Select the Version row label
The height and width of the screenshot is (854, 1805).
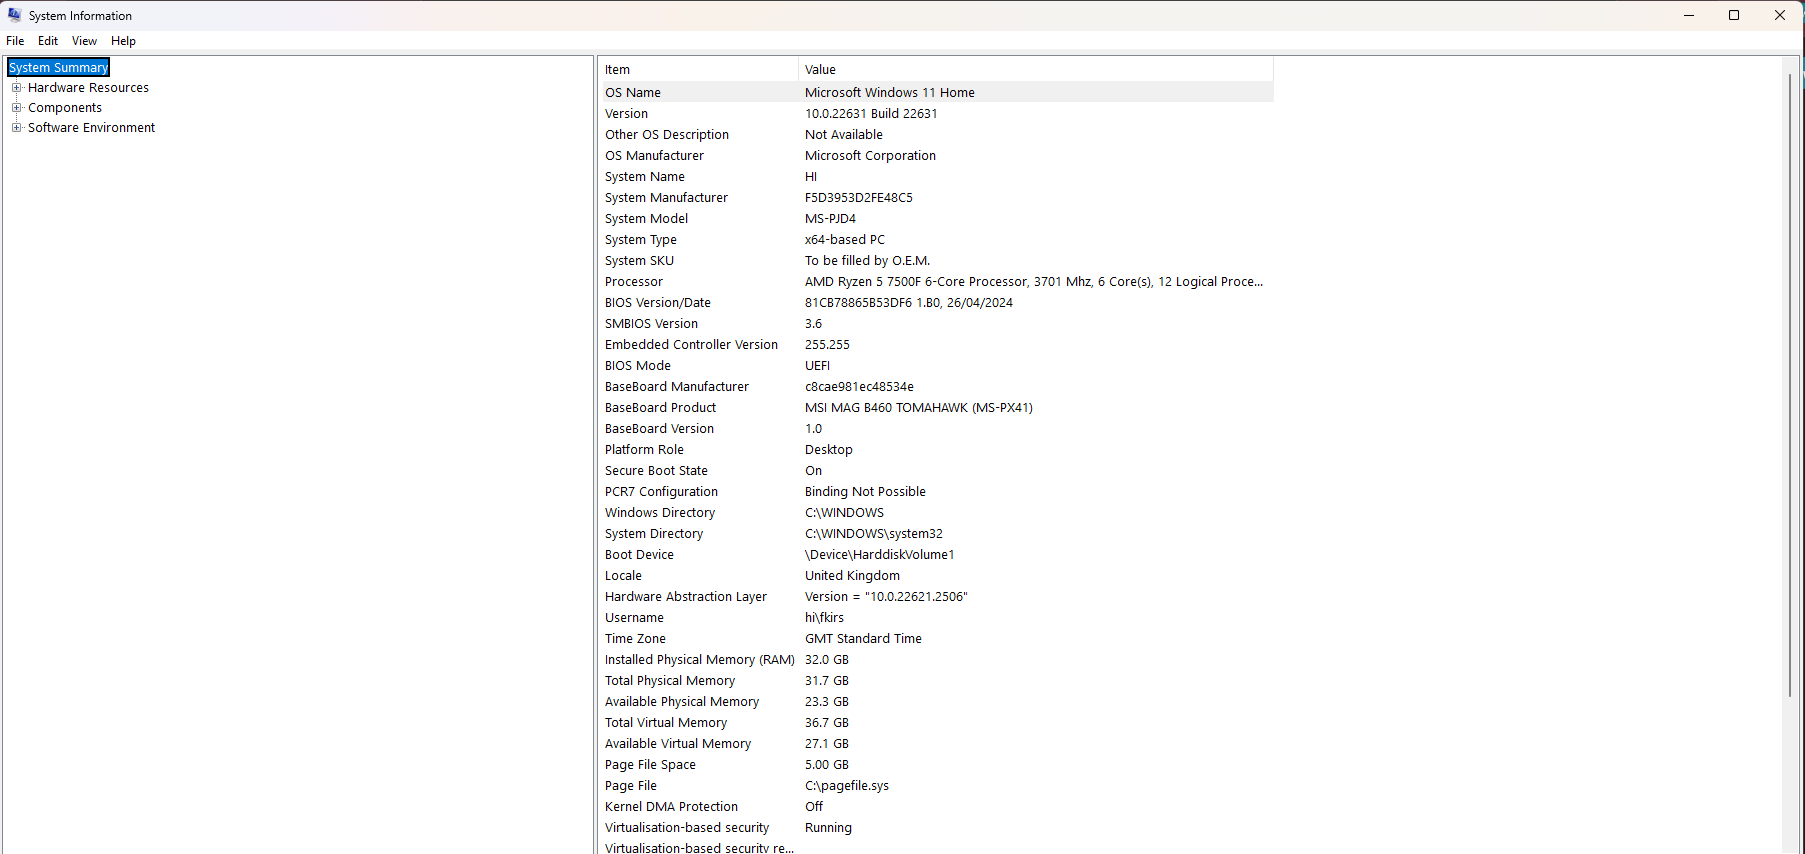tap(626, 113)
